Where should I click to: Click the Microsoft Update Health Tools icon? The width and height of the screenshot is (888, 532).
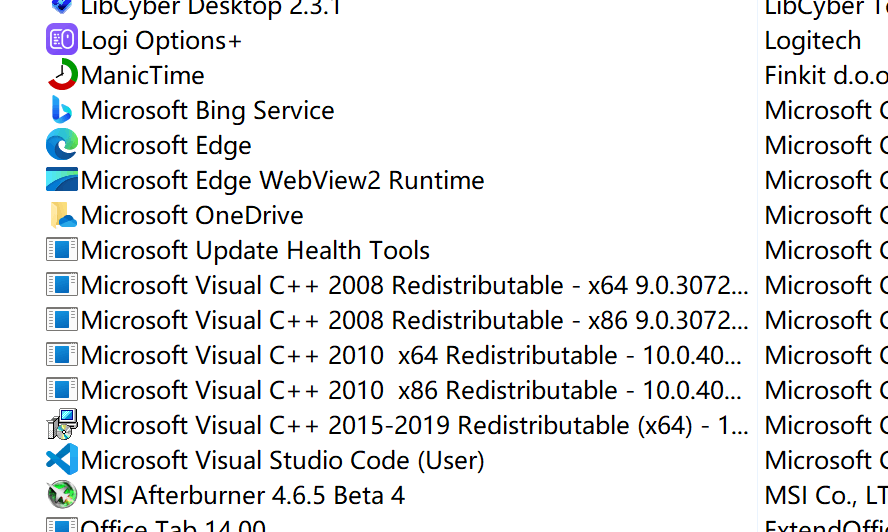click(x=62, y=250)
